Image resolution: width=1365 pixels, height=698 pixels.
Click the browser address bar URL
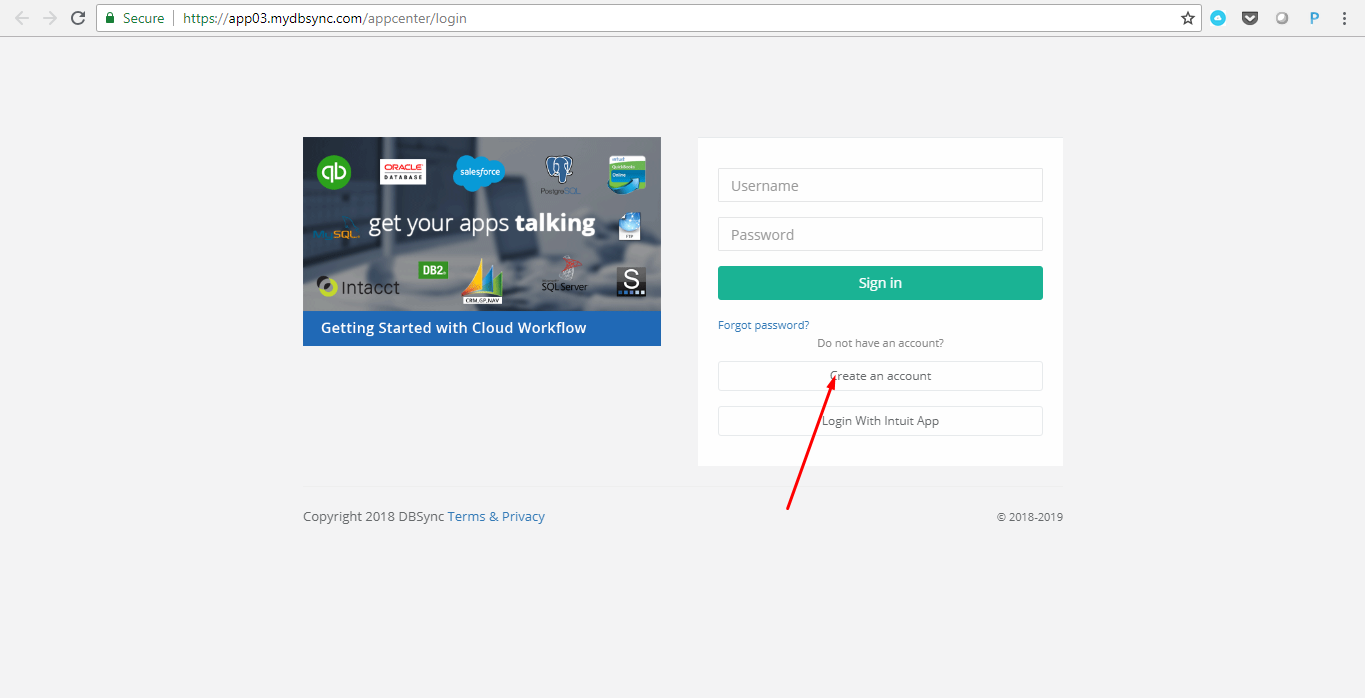[x=325, y=18]
